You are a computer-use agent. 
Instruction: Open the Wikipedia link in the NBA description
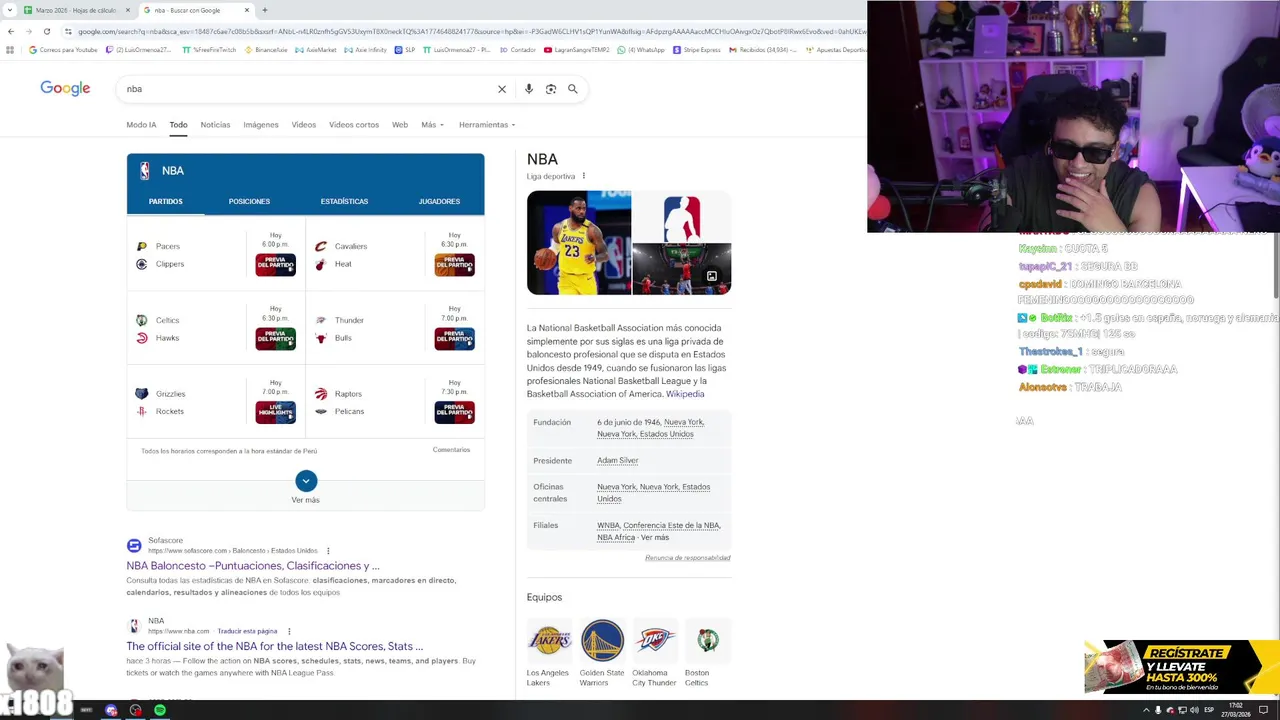click(685, 394)
